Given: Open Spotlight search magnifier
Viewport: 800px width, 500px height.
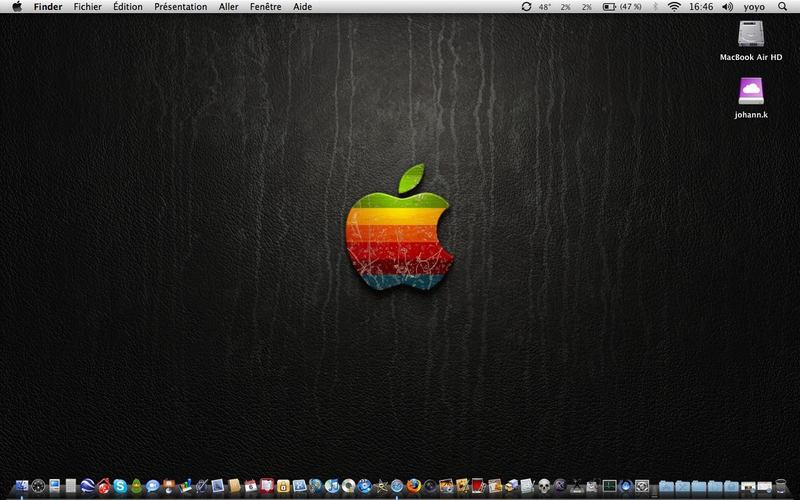Looking at the screenshot, I should (x=783, y=7).
